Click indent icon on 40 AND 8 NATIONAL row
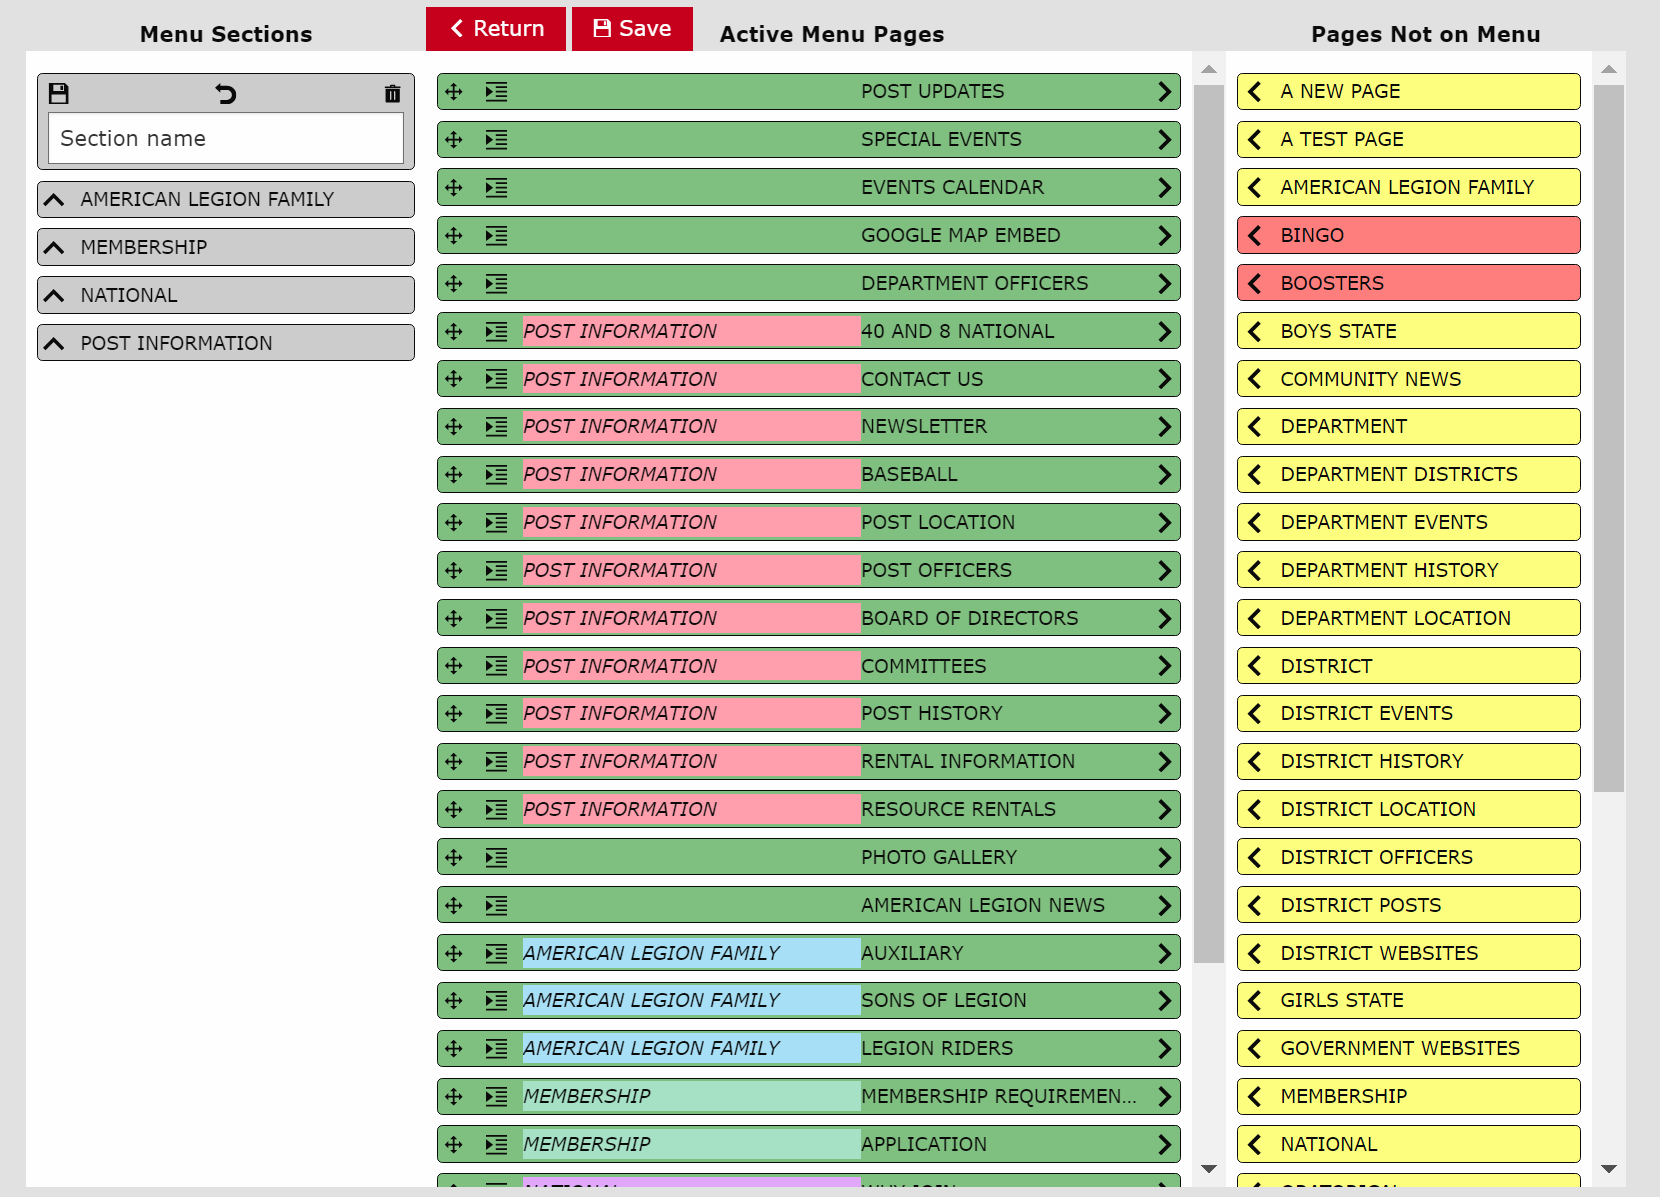The height and width of the screenshot is (1197, 1660). (497, 332)
